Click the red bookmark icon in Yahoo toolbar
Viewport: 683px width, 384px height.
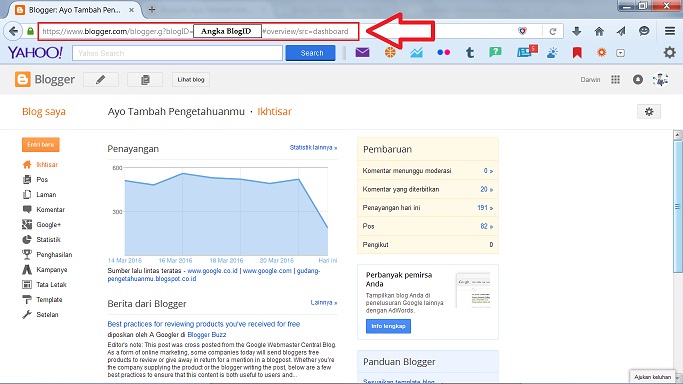click(x=577, y=53)
